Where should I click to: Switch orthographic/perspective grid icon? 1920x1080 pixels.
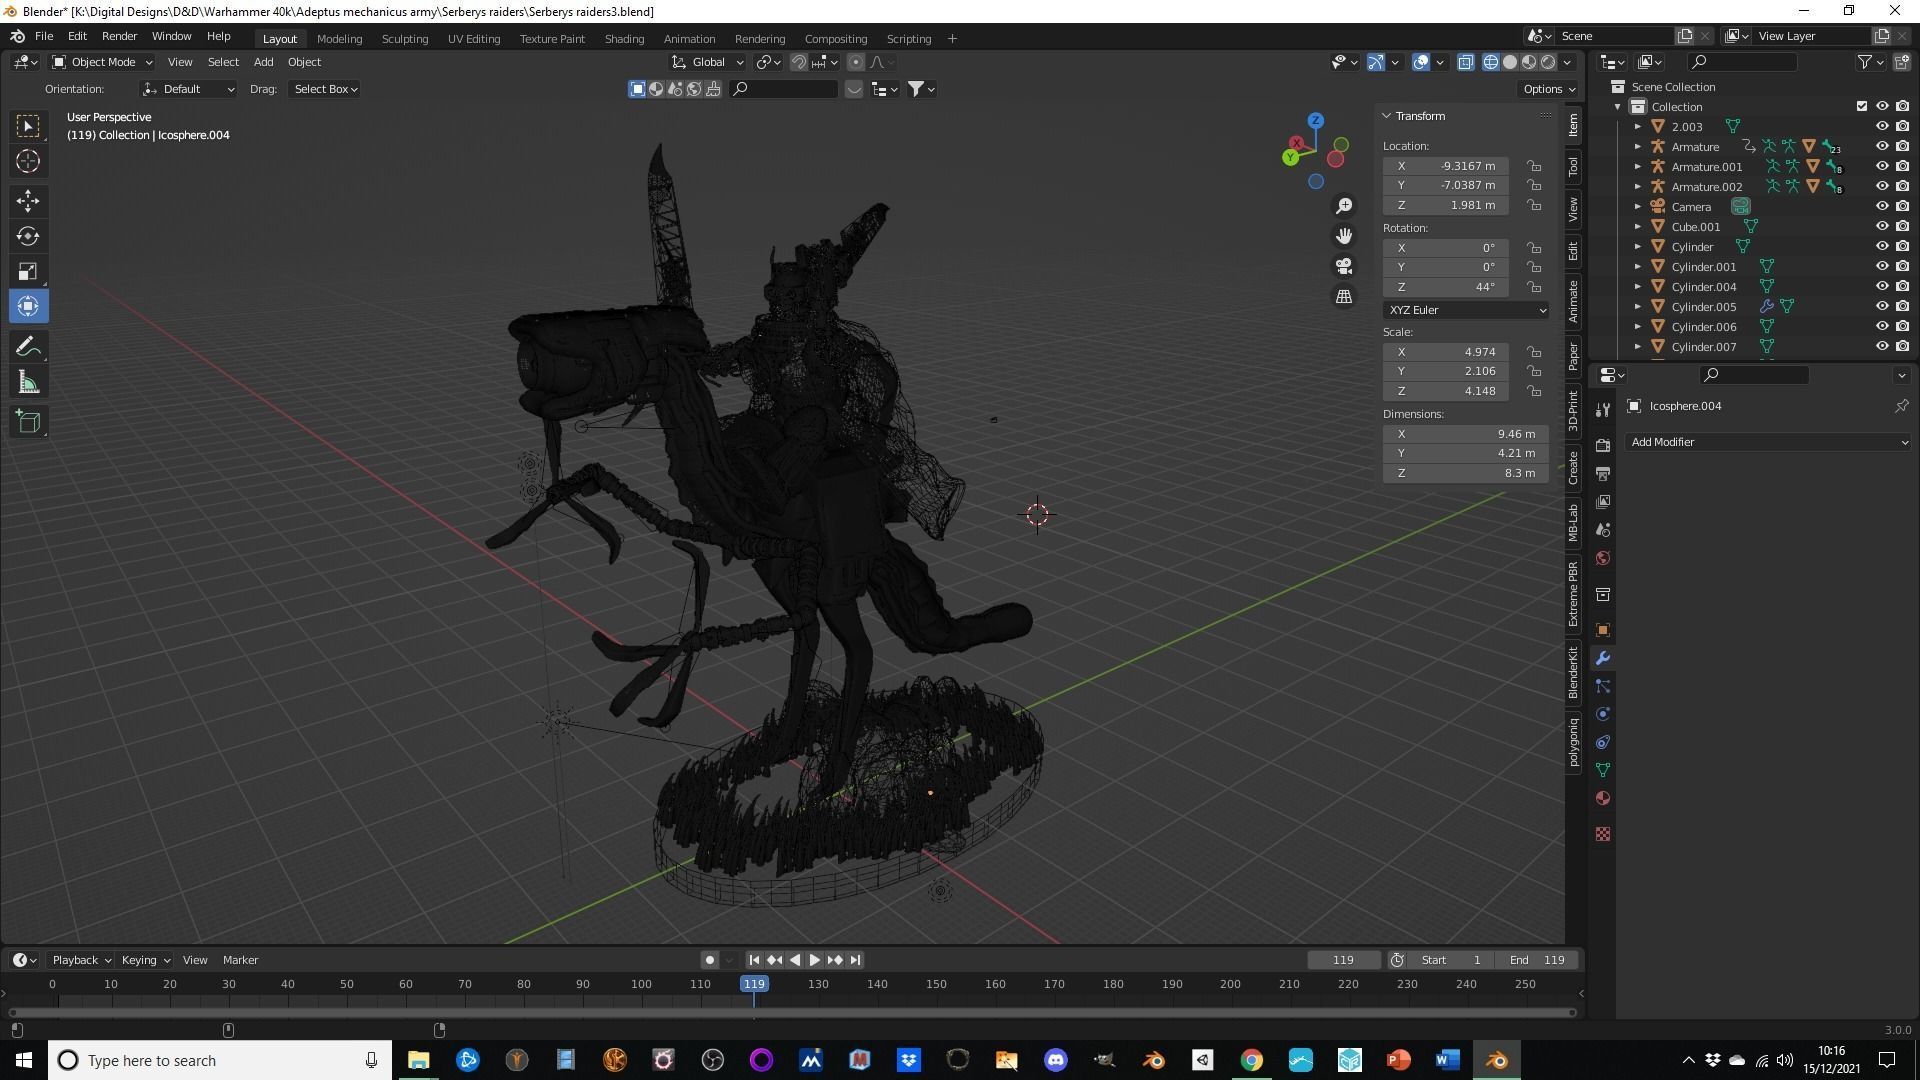click(x=1344, y=297)
